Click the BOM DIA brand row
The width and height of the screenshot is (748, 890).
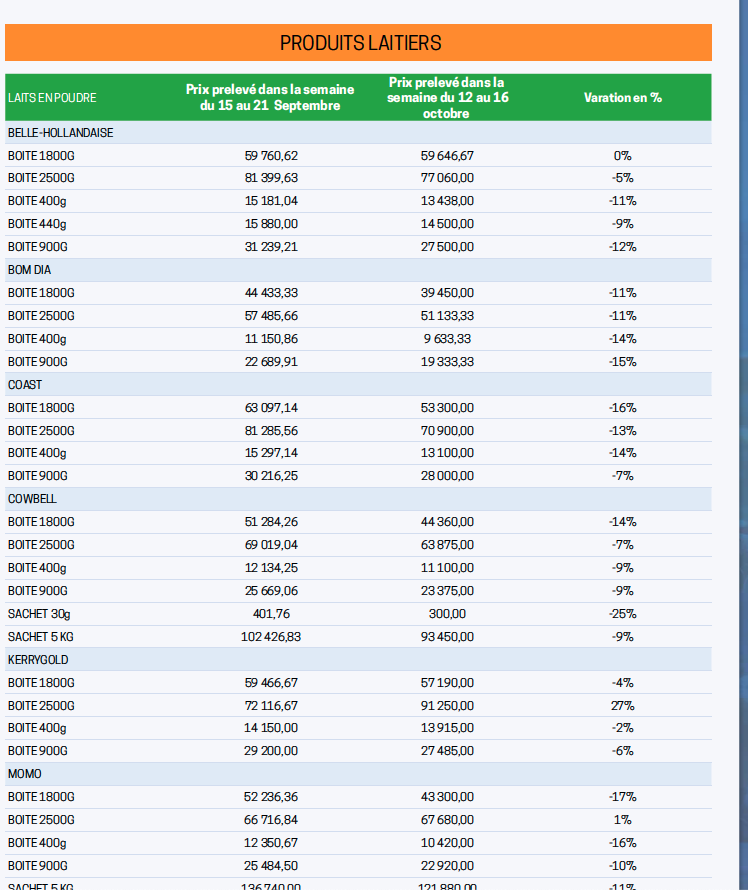click(358, 270)
